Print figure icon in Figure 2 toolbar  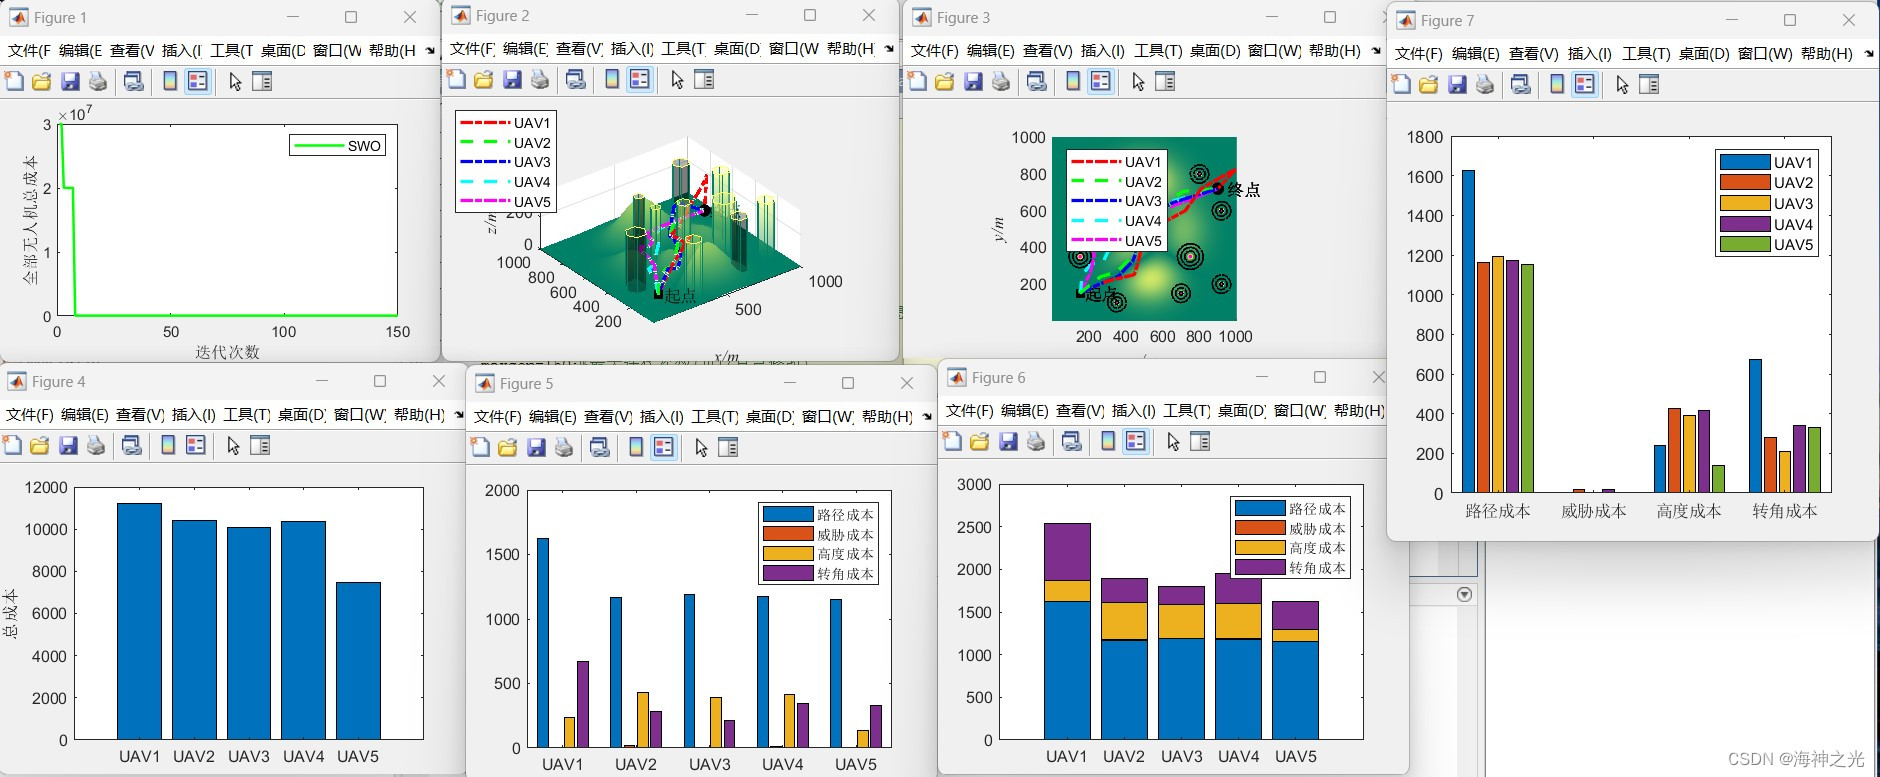pos(540,79)
